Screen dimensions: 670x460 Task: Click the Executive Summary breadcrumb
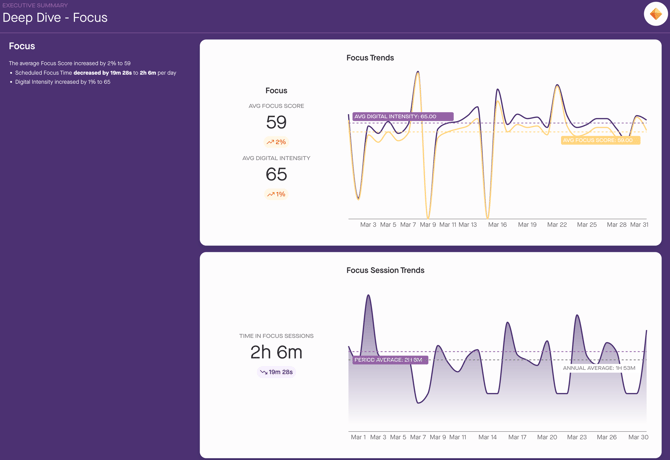coord(35,5)
